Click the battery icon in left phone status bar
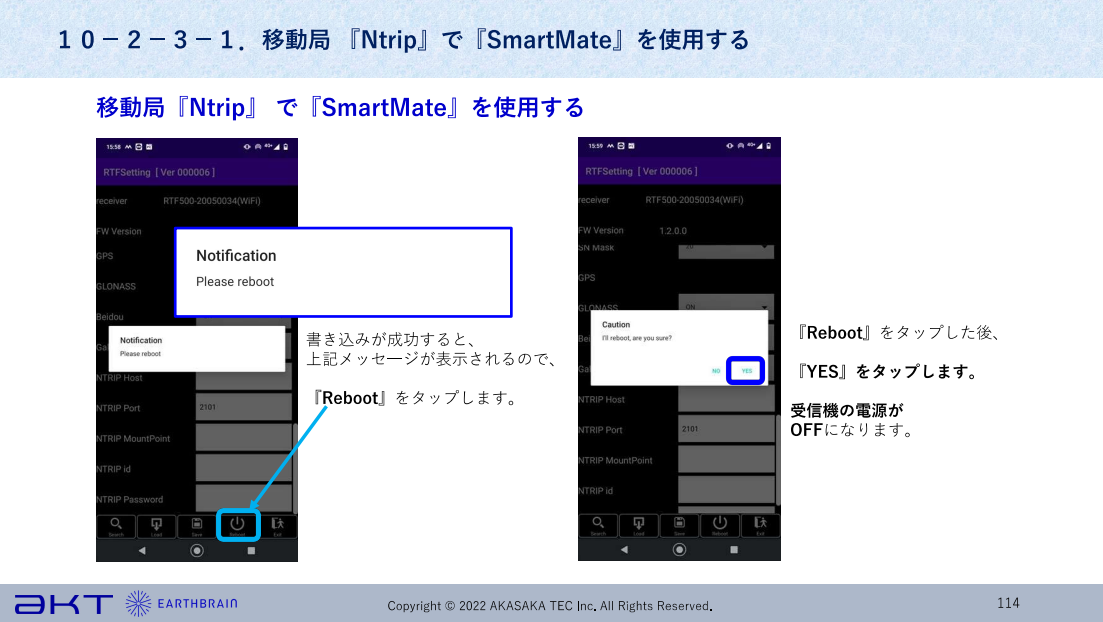The width and height of the screenshot is (1103, 622). tap(286, 147)
